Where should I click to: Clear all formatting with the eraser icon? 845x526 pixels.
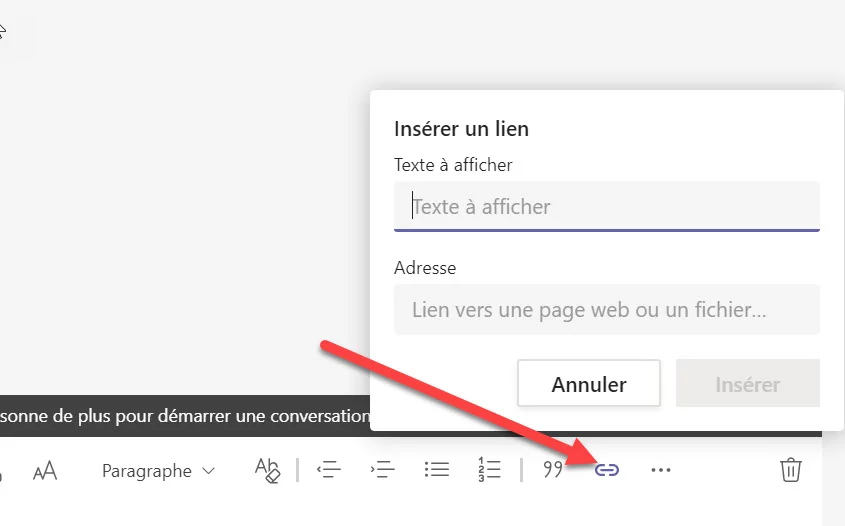267,470
